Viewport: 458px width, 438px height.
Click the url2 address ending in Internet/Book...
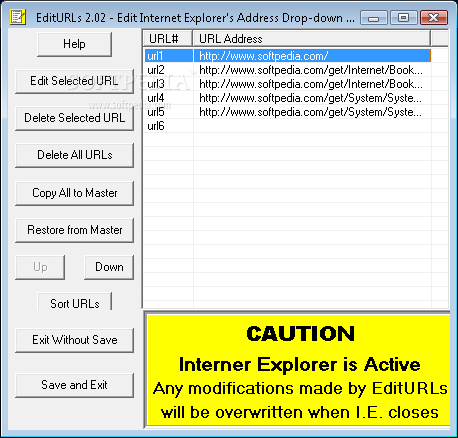point(312,70)
